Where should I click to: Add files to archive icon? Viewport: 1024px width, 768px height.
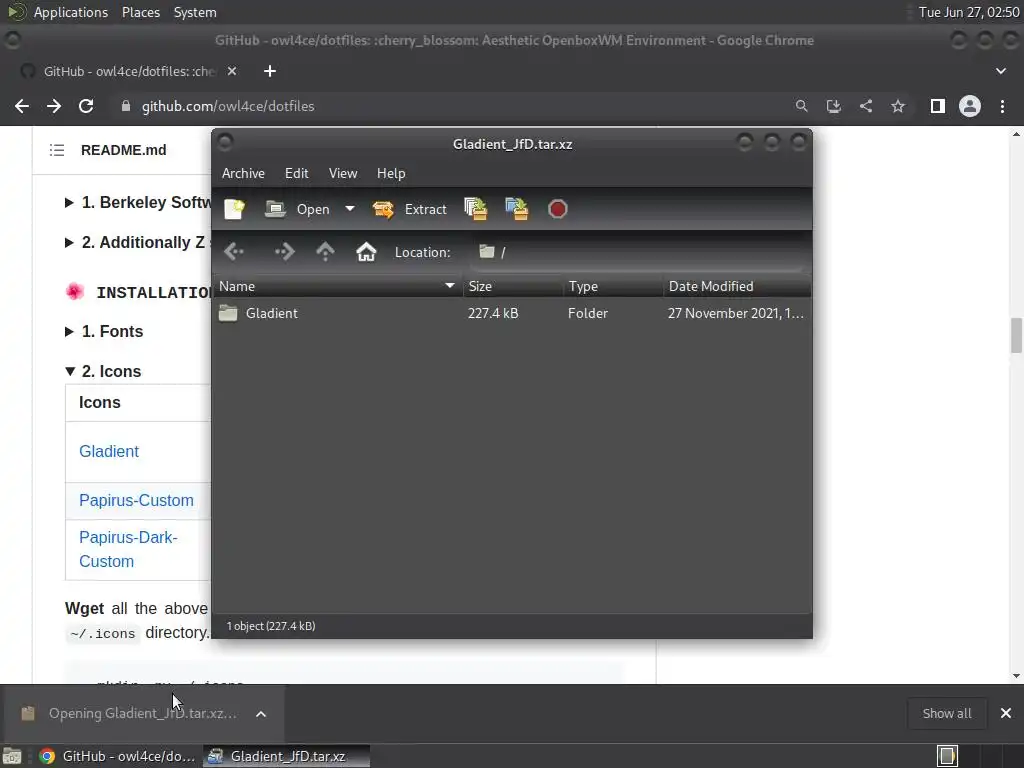pyautogui.click(x=475, y=209)
